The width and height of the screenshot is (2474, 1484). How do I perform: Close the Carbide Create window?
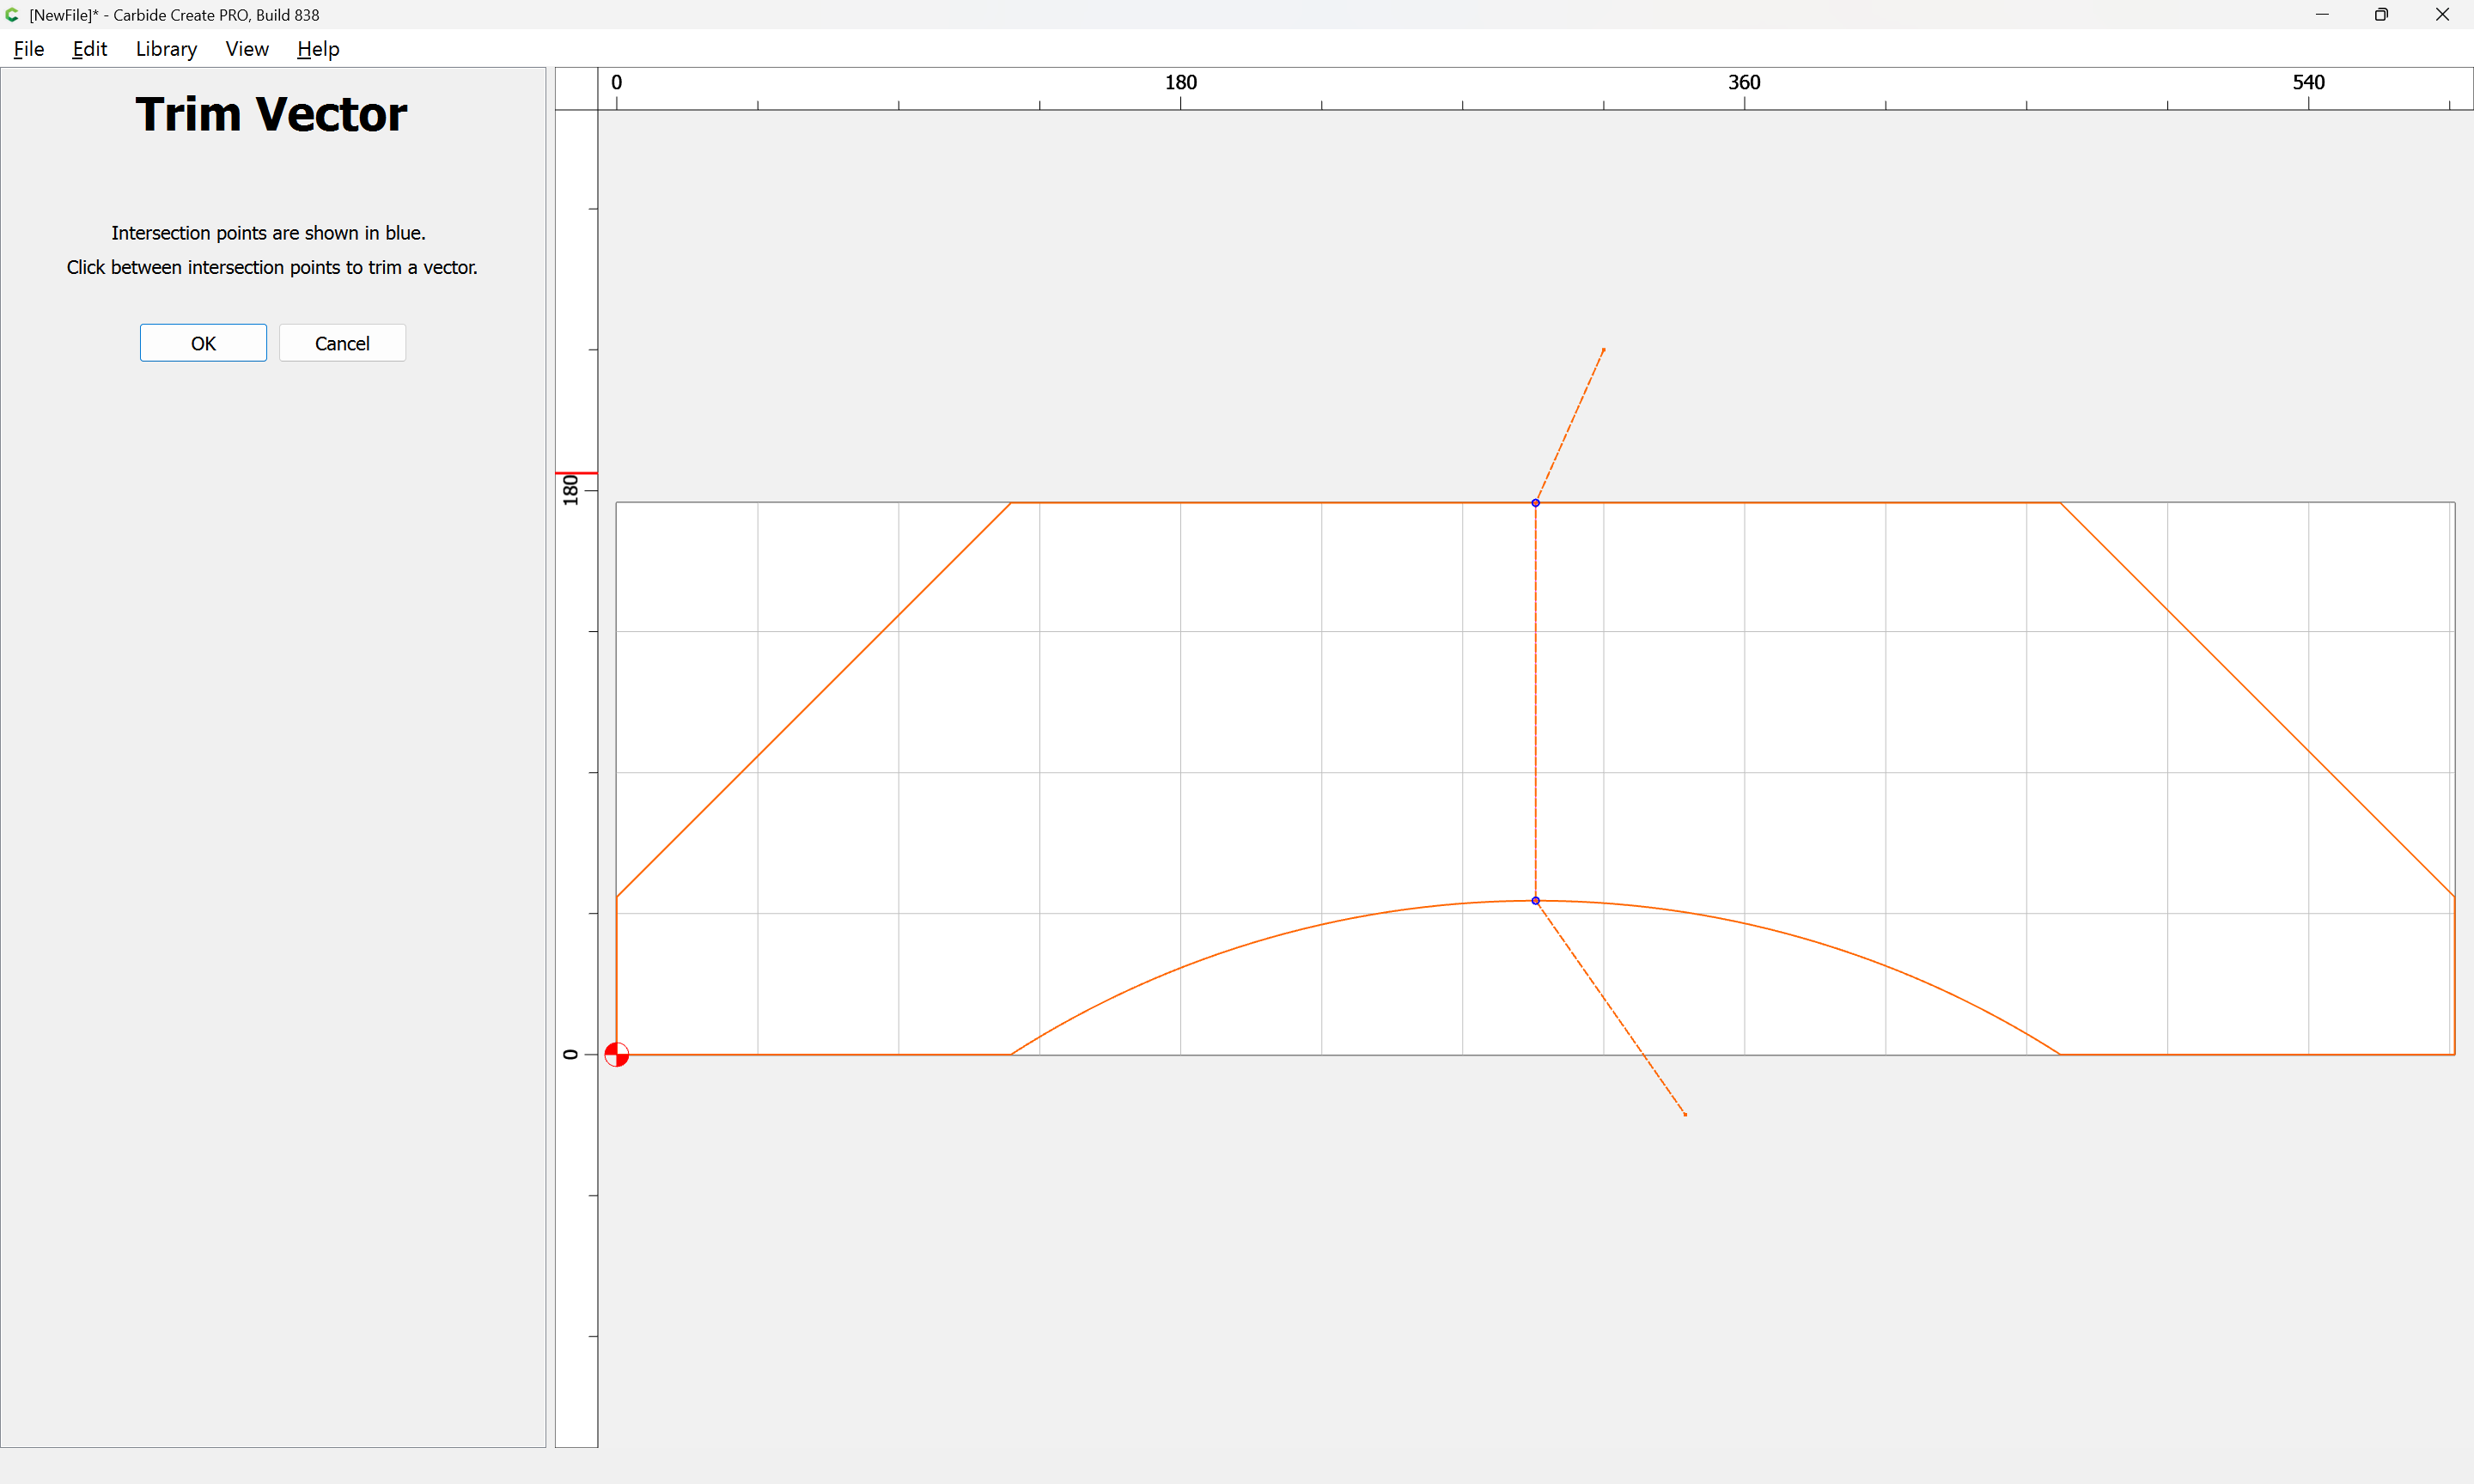pos(2441,15)
